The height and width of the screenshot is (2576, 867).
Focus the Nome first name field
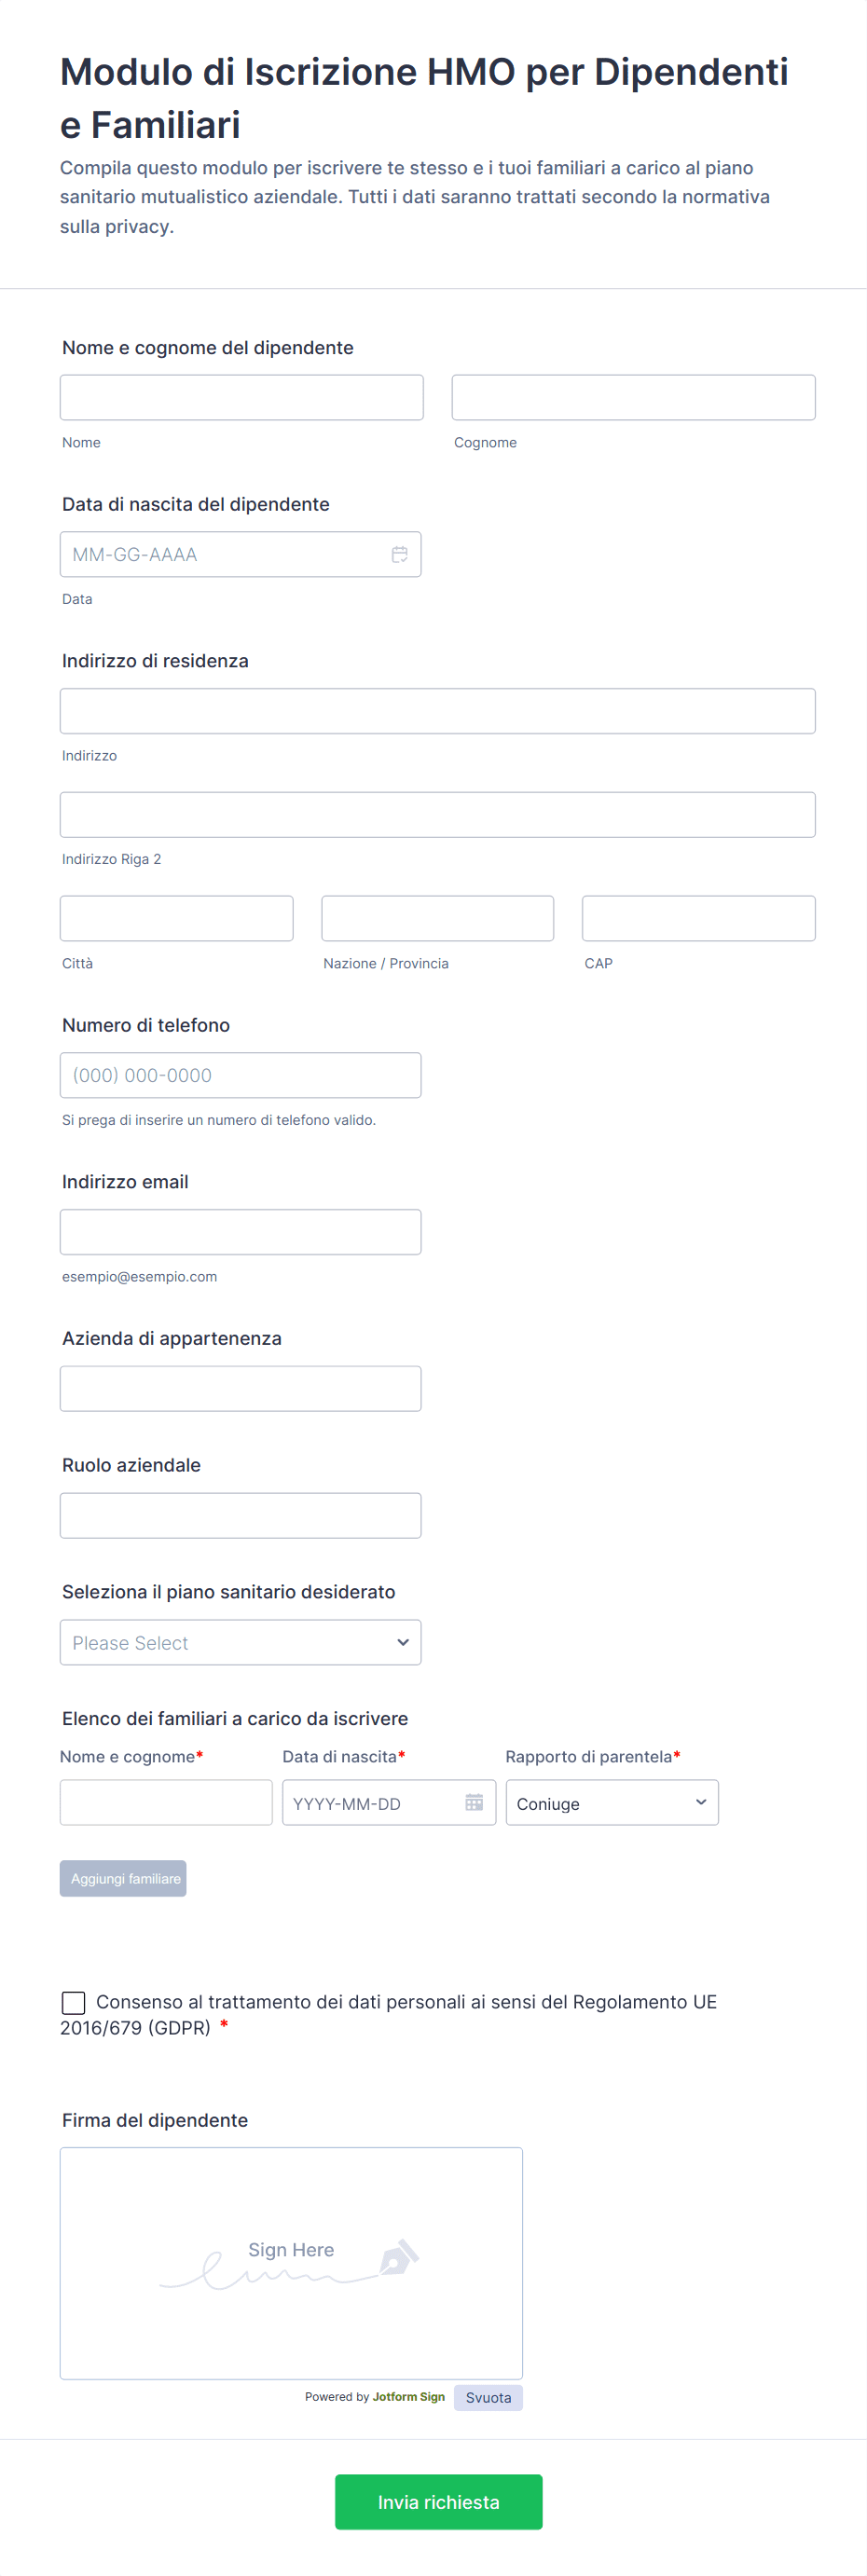tap(241, 397)
